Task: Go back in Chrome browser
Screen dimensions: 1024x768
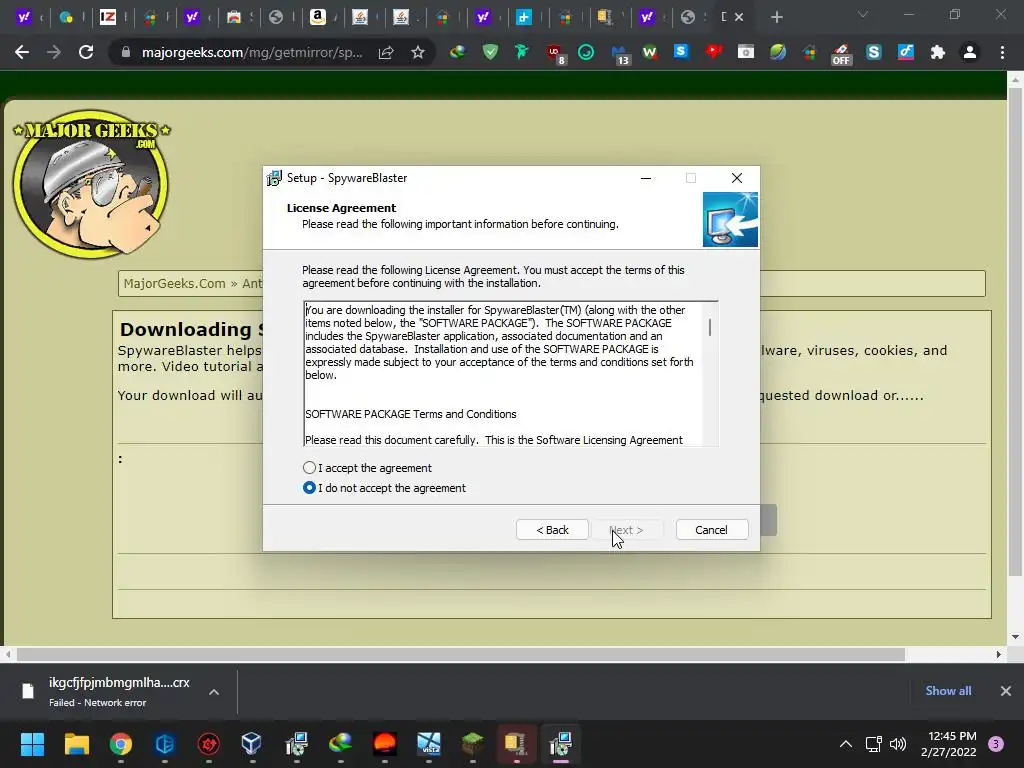Action: pos(22,52)
